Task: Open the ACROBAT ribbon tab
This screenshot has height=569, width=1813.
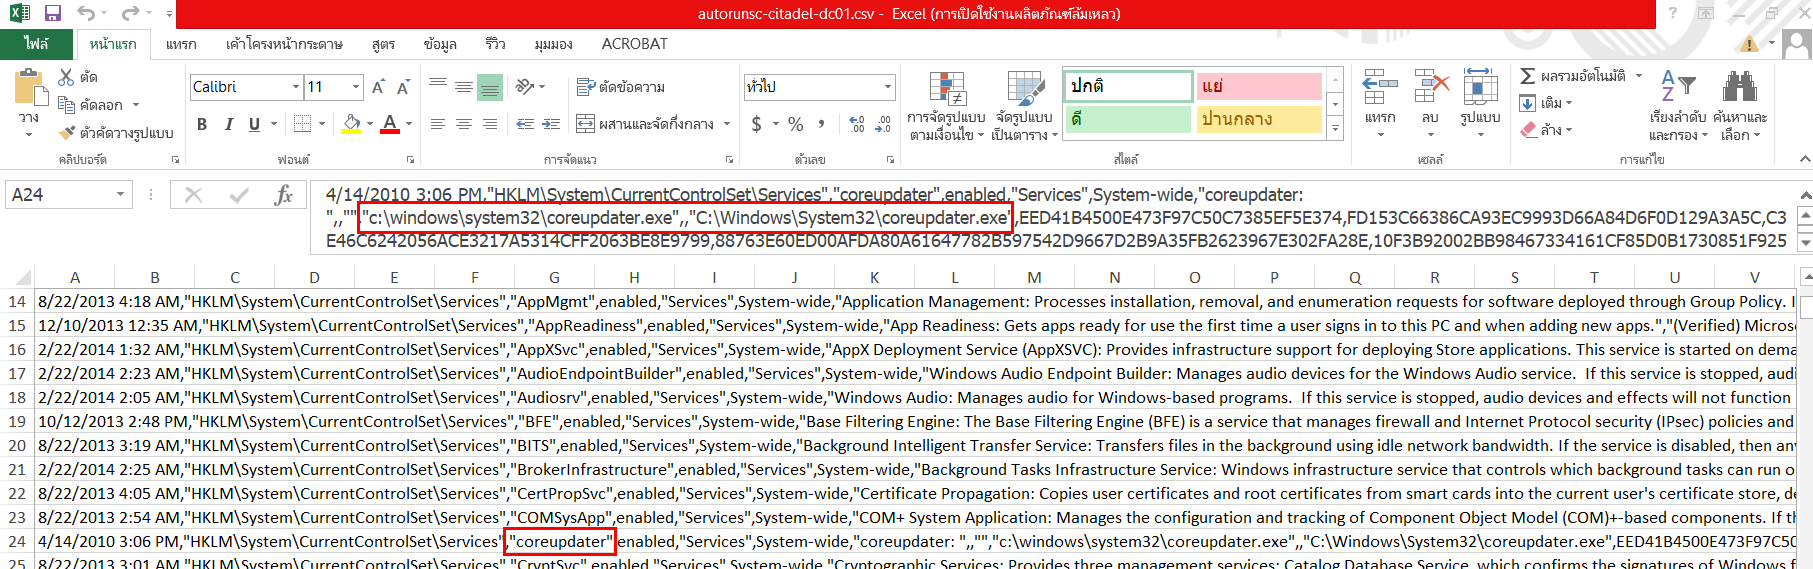Action: [634, 44]
